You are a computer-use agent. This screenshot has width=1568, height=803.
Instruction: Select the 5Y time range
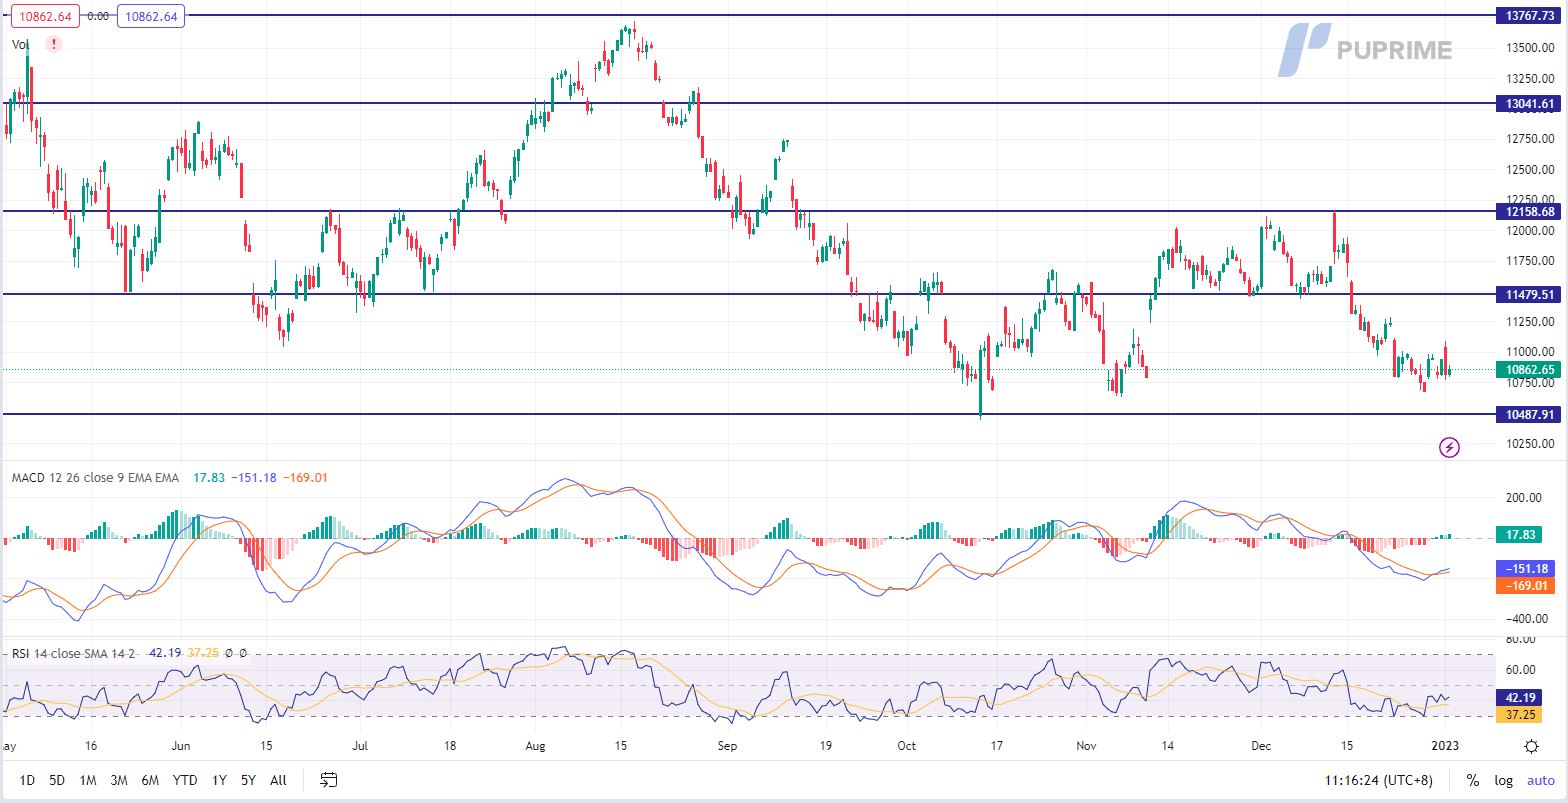coord(248,780)
